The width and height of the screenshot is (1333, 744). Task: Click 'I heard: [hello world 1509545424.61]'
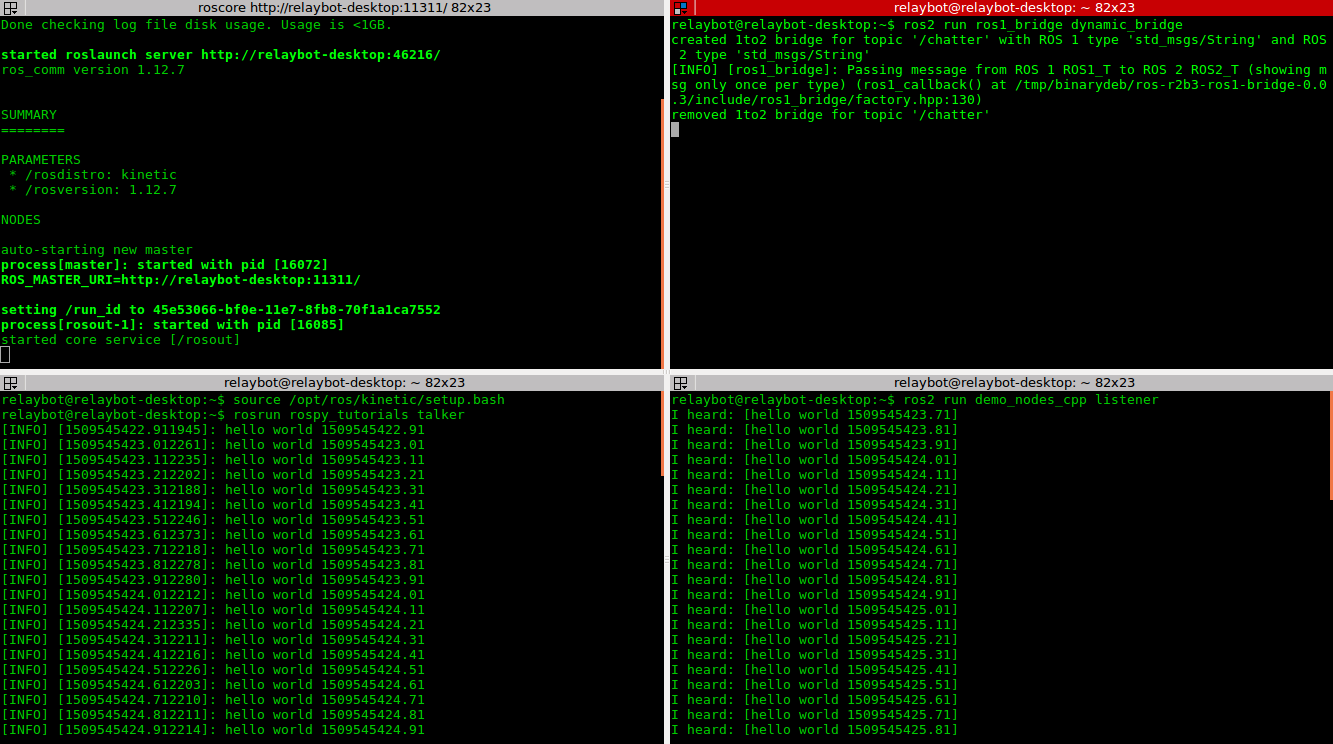pyautogui.click(x=815, y=550)
